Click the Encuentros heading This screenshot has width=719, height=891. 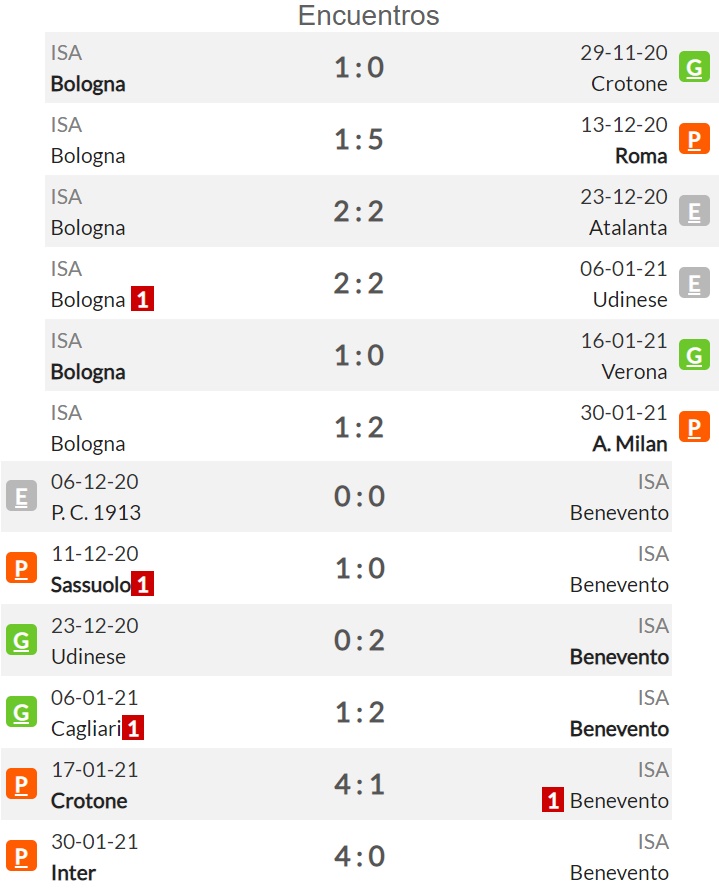(x=369, y=15)
